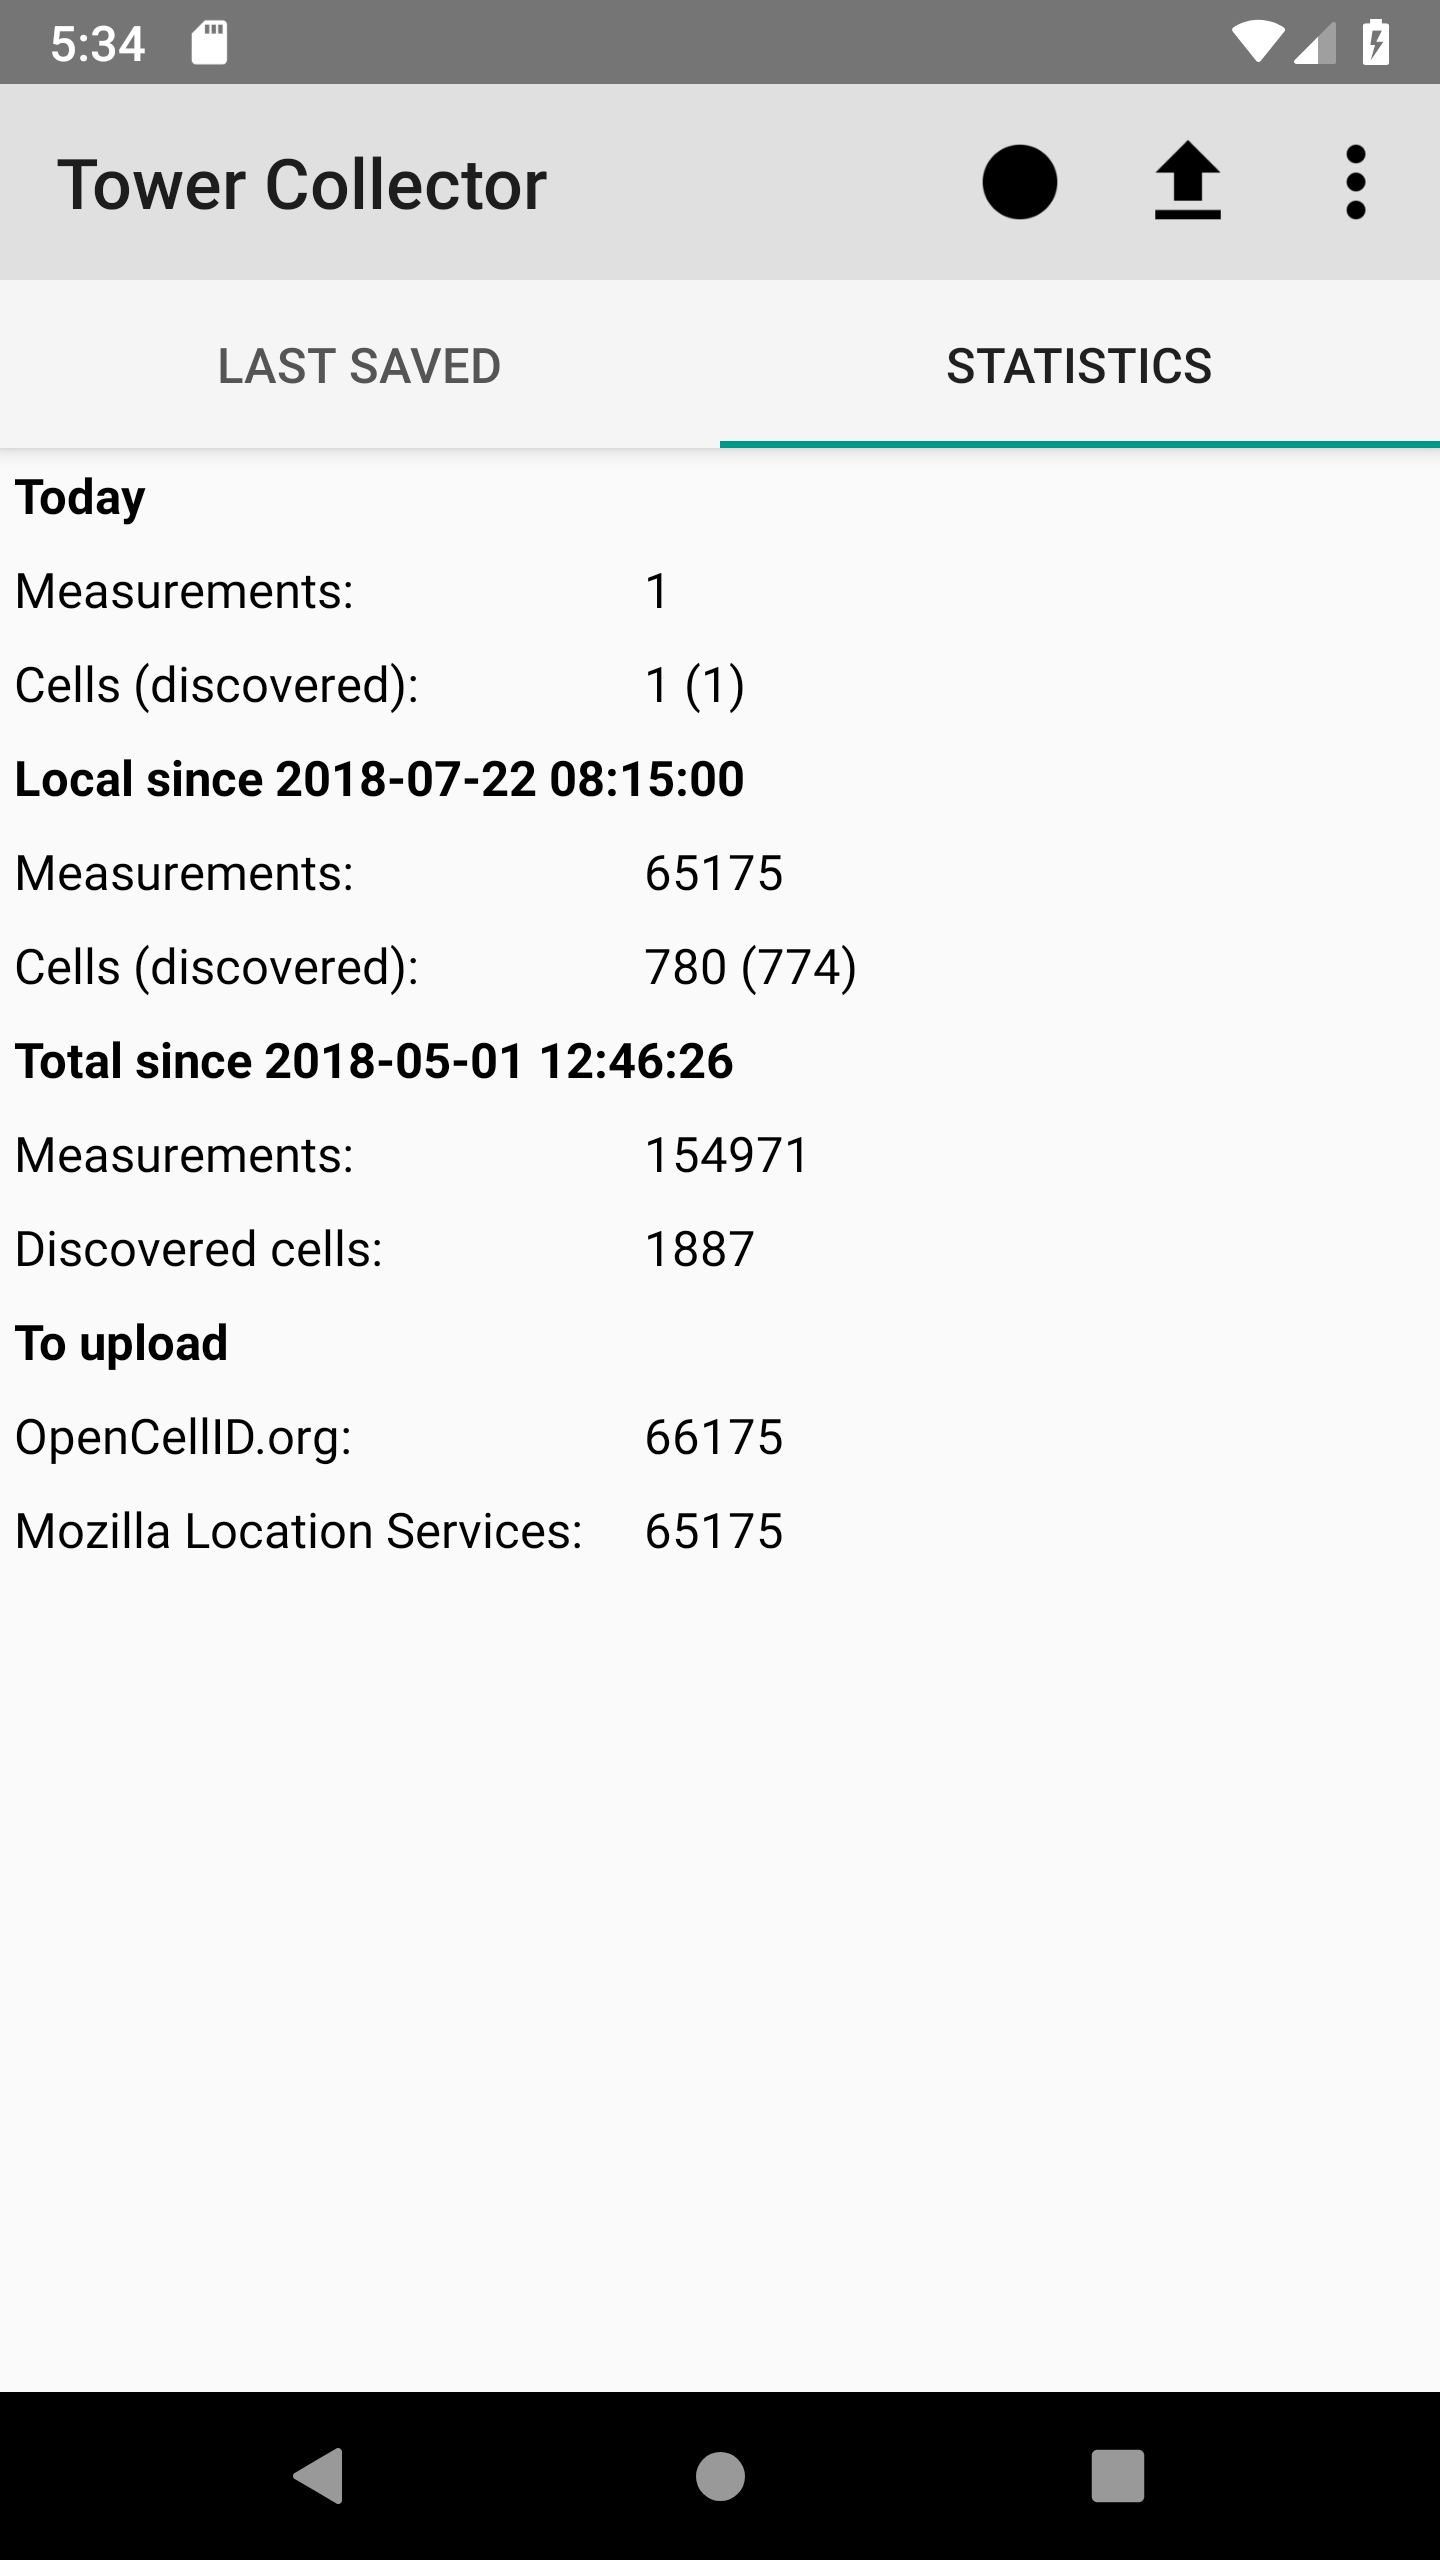This screenshot has height=2560, width=1440.
Task: Tap the upload arrow icon
Action: (1187, 182)
